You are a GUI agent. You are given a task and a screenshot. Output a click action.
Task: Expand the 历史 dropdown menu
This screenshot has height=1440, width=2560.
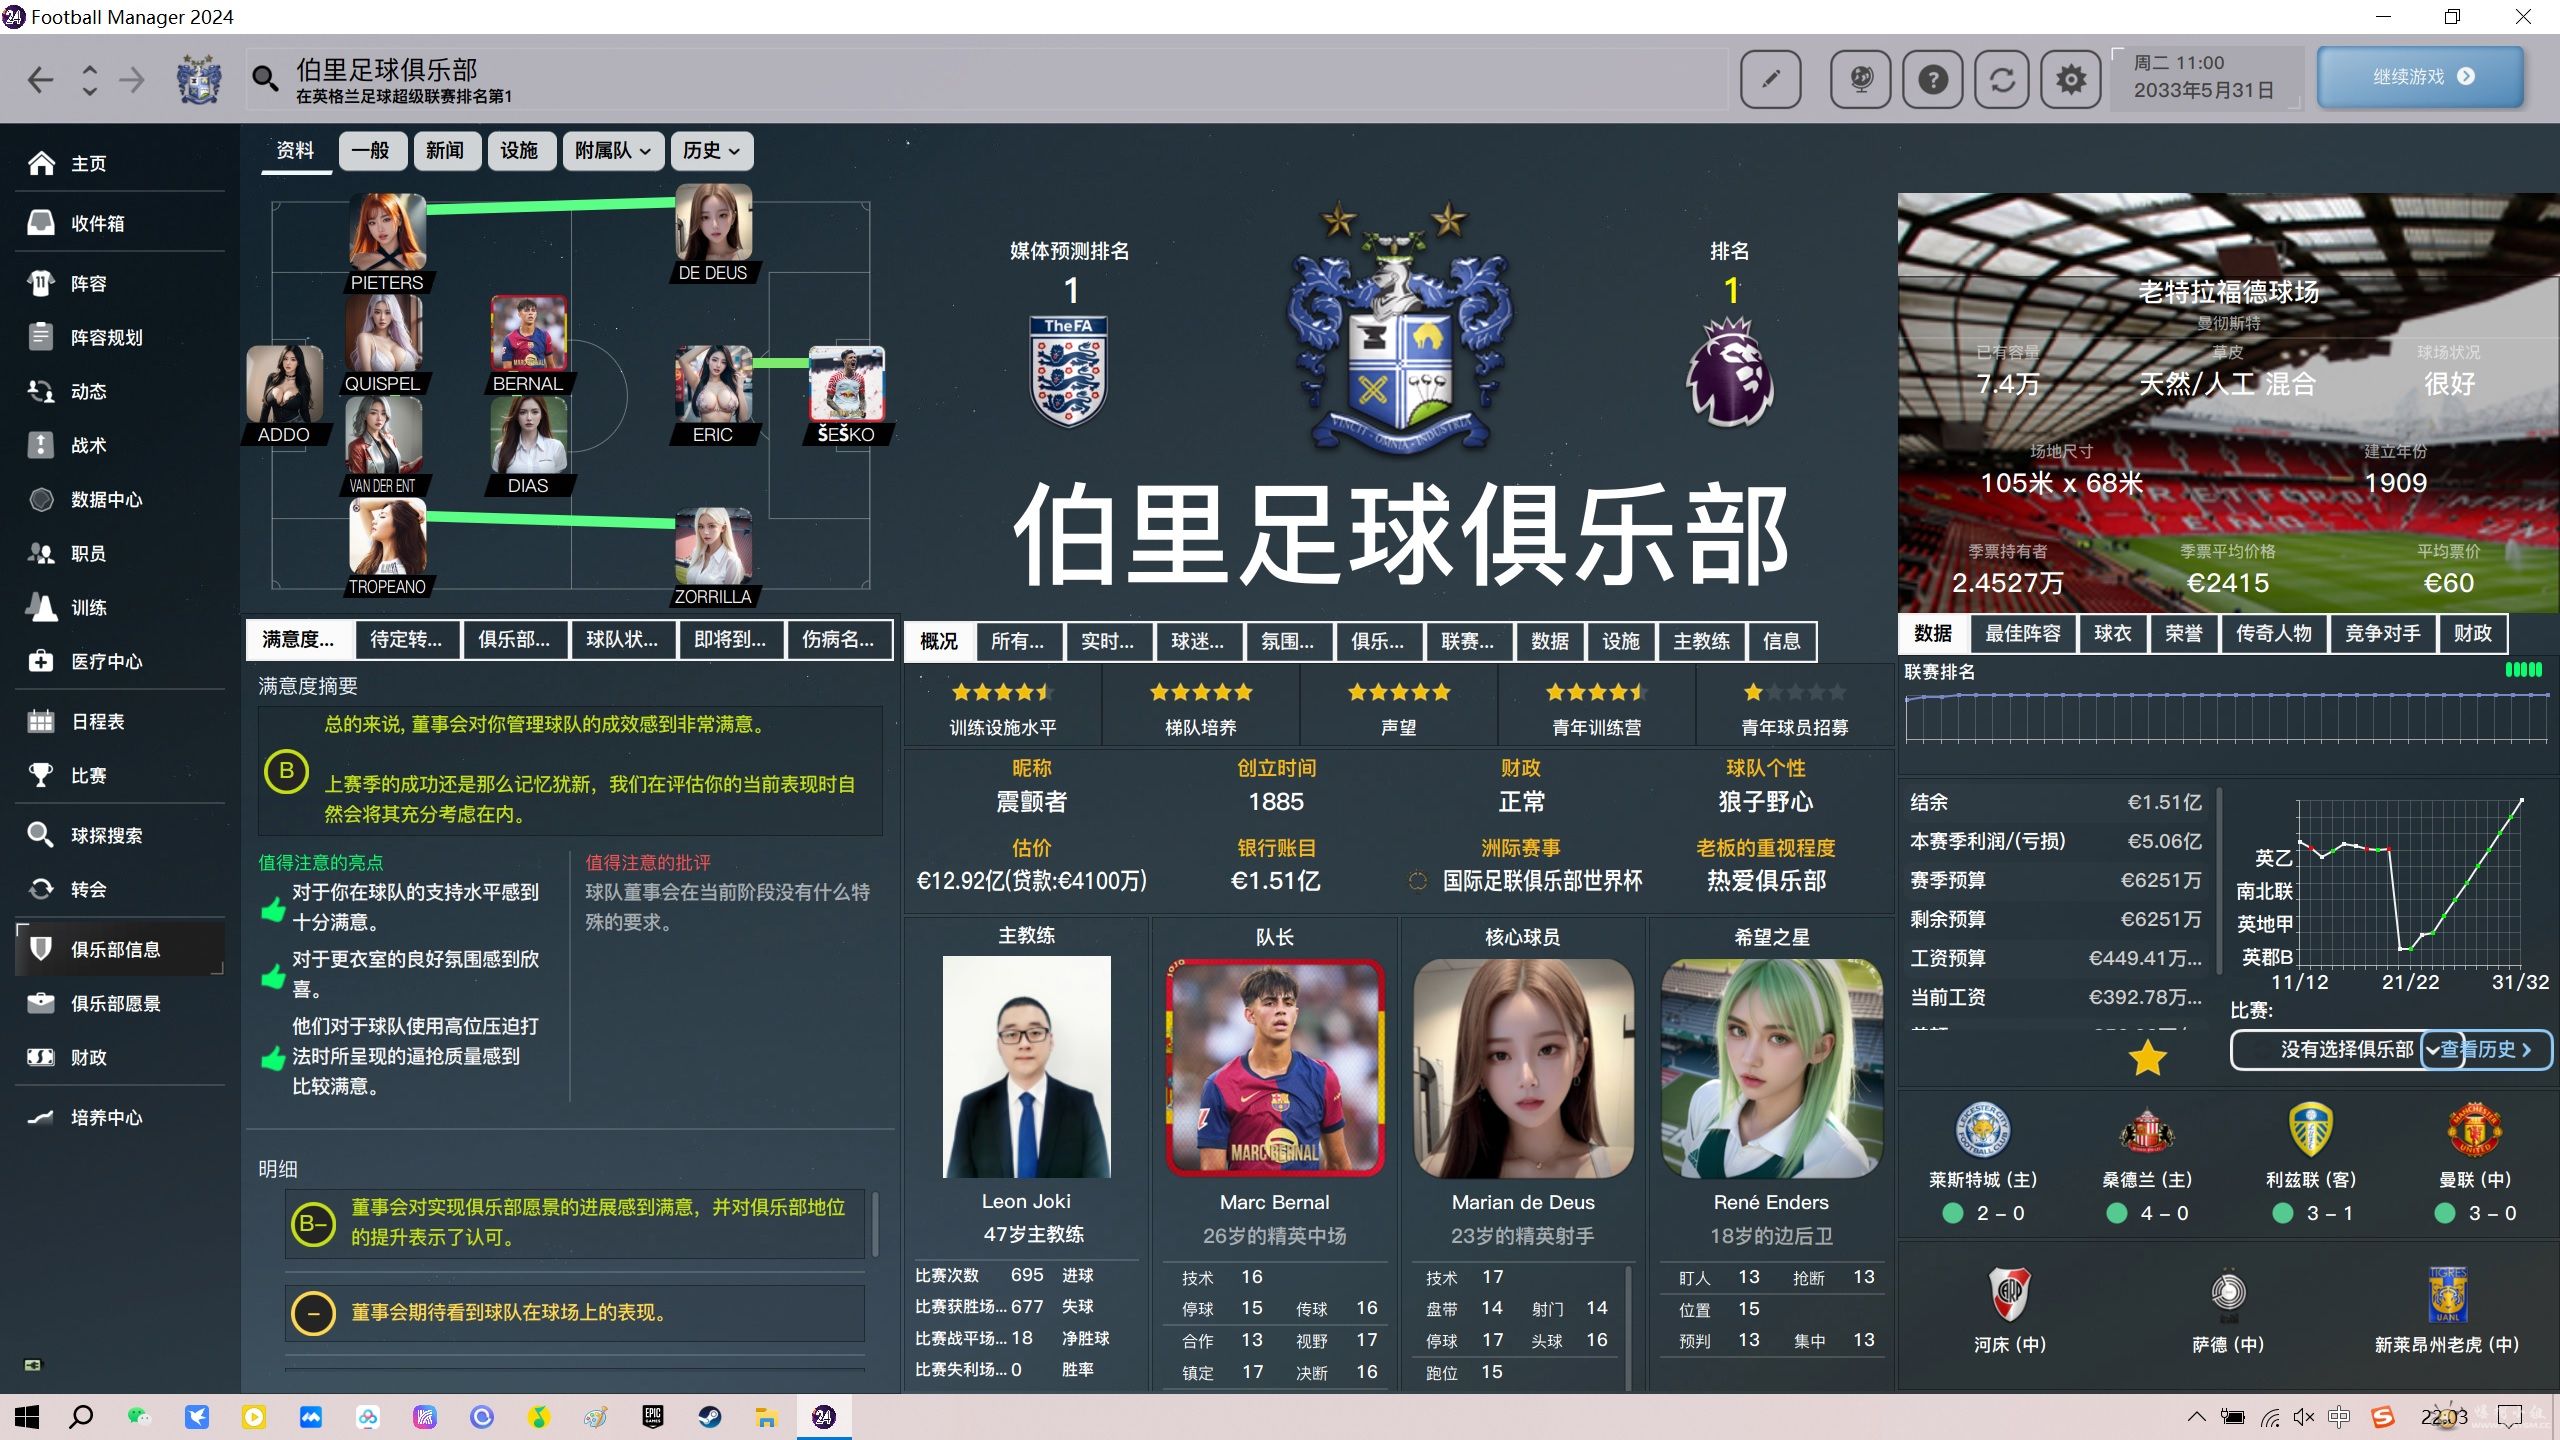711,151
